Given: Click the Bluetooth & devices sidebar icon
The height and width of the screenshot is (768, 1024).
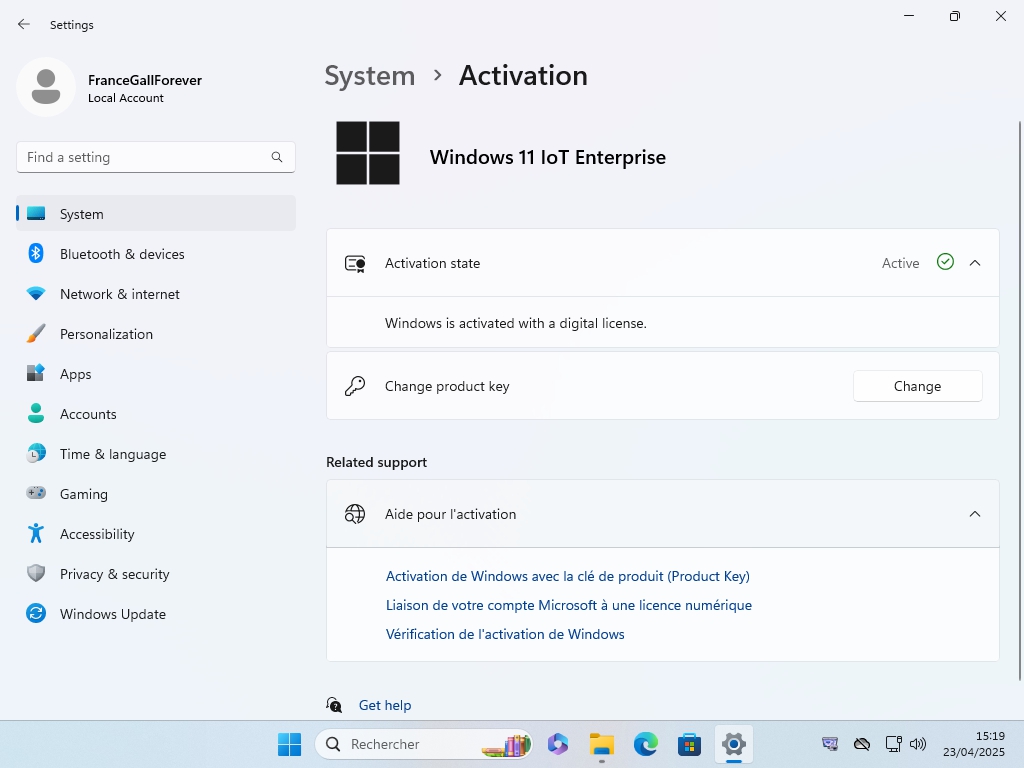Looking at the screenshot, I should (36, 254).
